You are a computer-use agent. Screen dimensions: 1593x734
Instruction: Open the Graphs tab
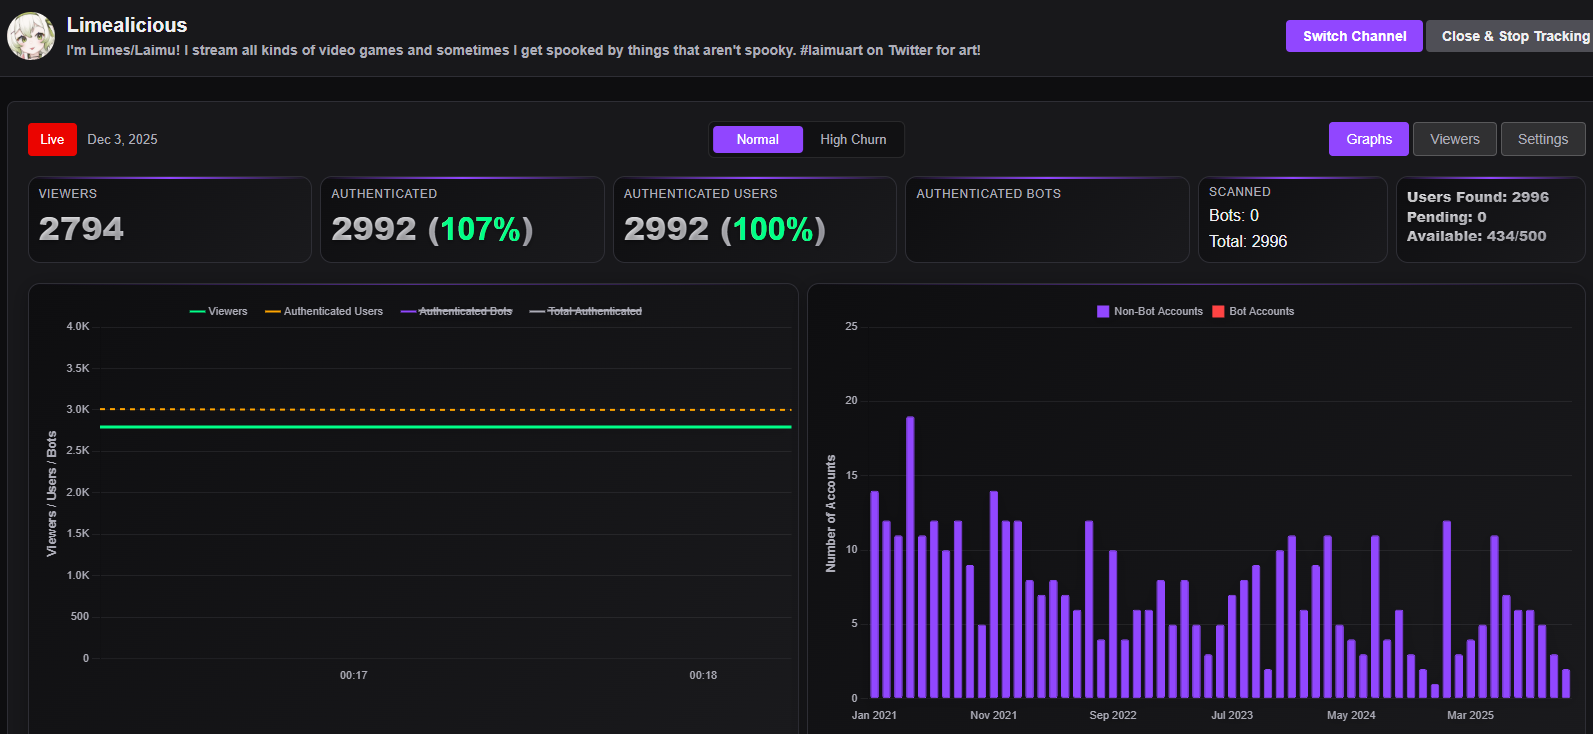pyautogui.click(x=1368, y=139)
